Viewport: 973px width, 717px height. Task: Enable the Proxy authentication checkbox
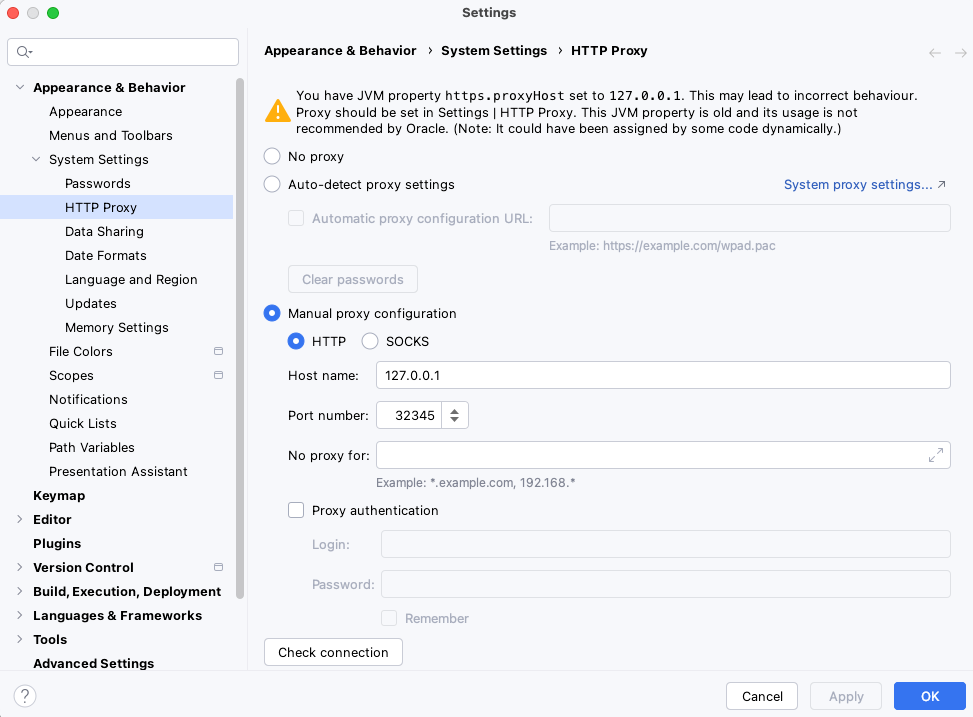(296, 510)
